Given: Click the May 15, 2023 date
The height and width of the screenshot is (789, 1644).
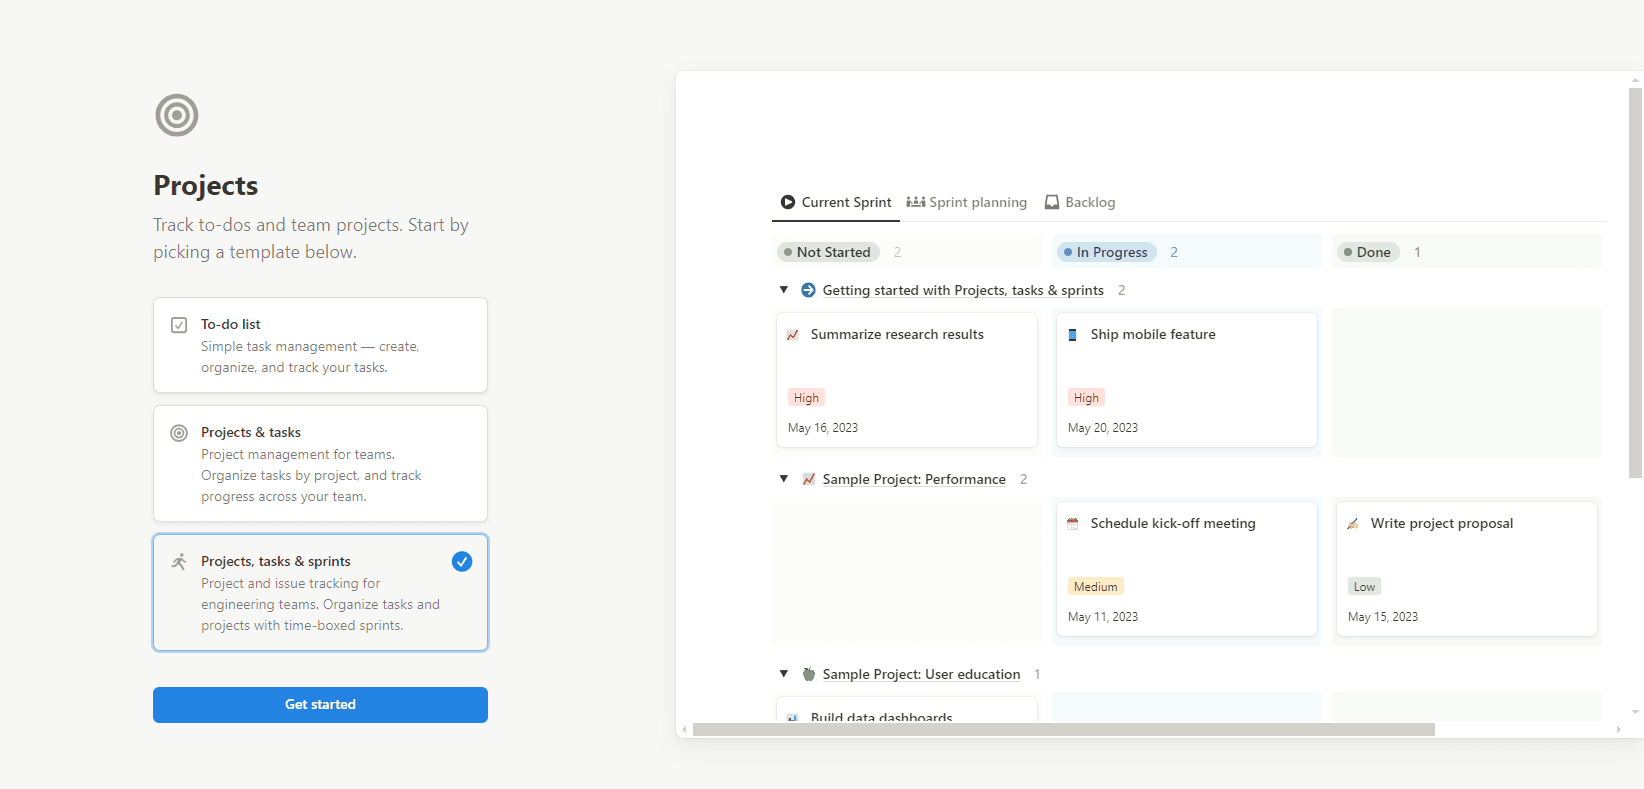Looking at the screenshot, I should pyautogui.click(x=1383, y=617).
